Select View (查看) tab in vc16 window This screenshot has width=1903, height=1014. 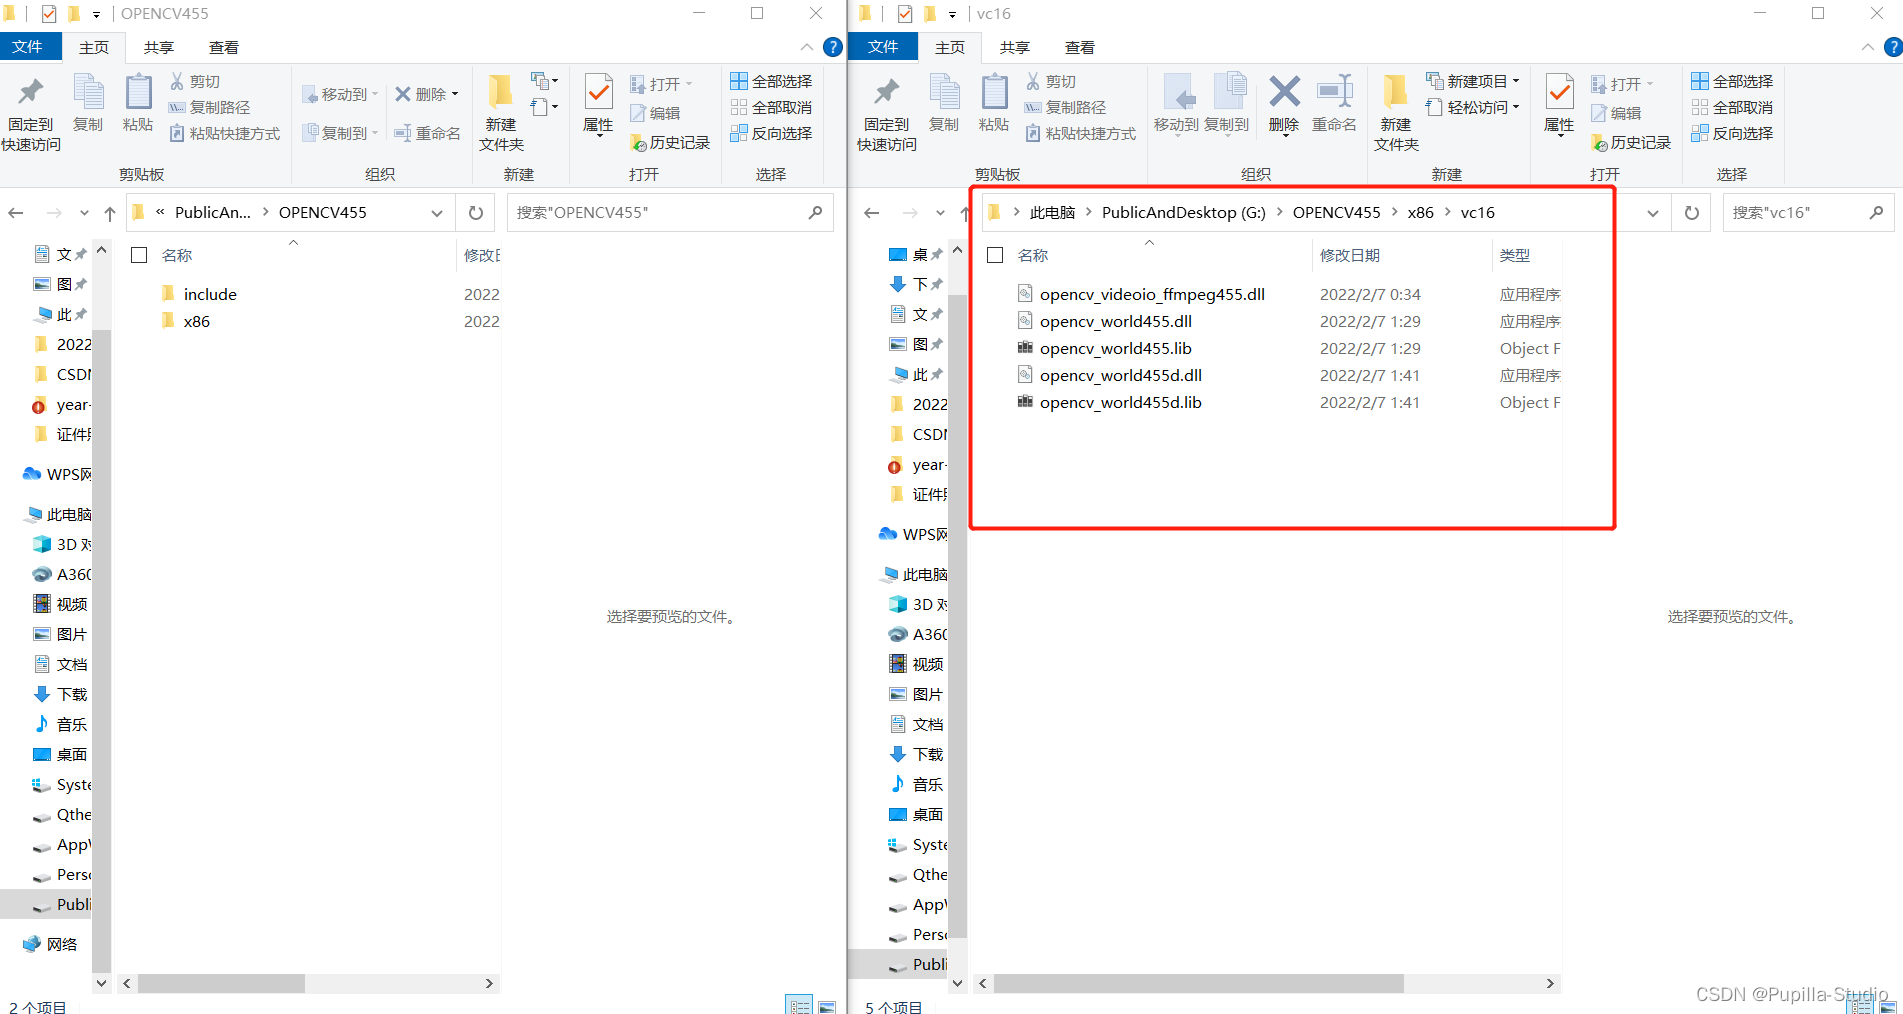click(x=1079, y=47)
